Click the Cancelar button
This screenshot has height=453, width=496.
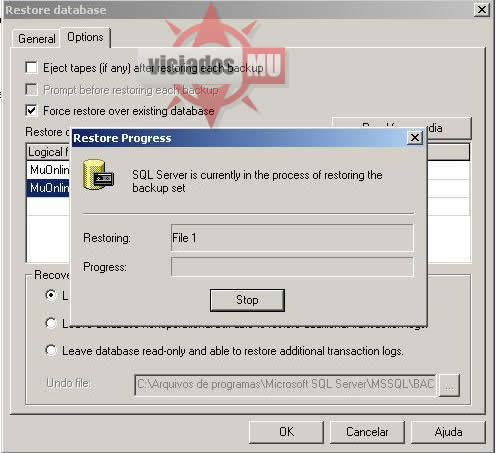click(x=367, y=432)
